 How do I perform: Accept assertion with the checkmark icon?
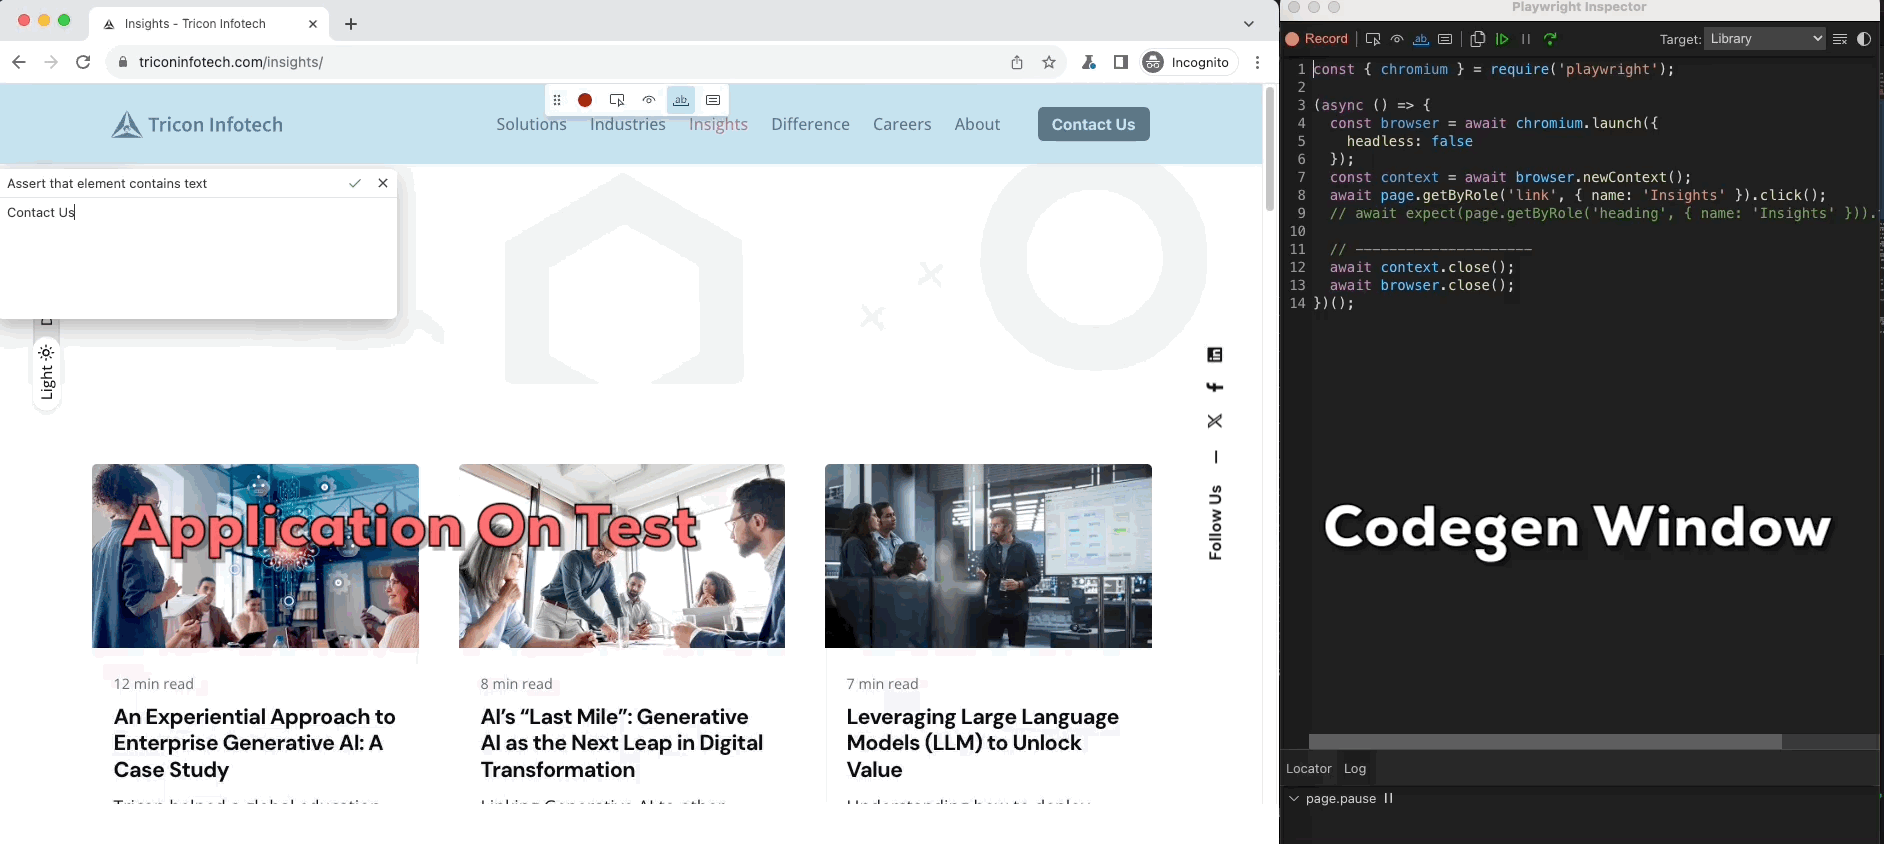pyautogui.click(x=355, y=184)
